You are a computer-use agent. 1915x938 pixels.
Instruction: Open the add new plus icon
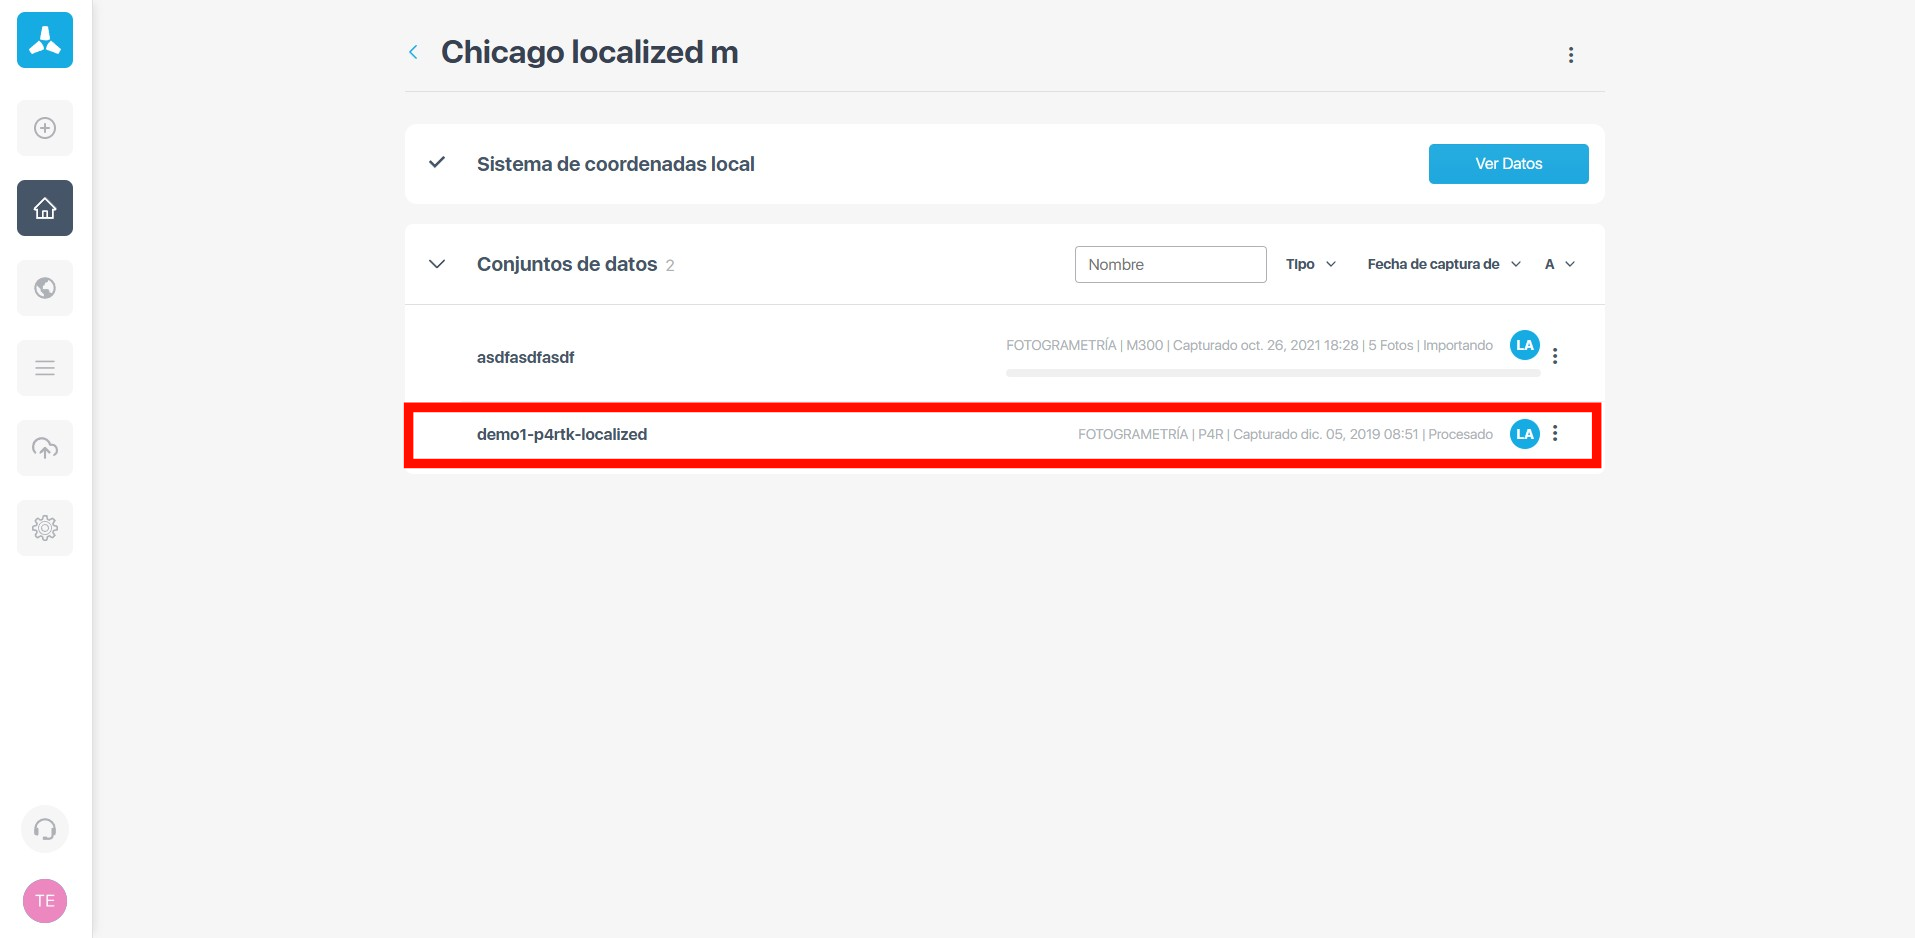point(45,128)
